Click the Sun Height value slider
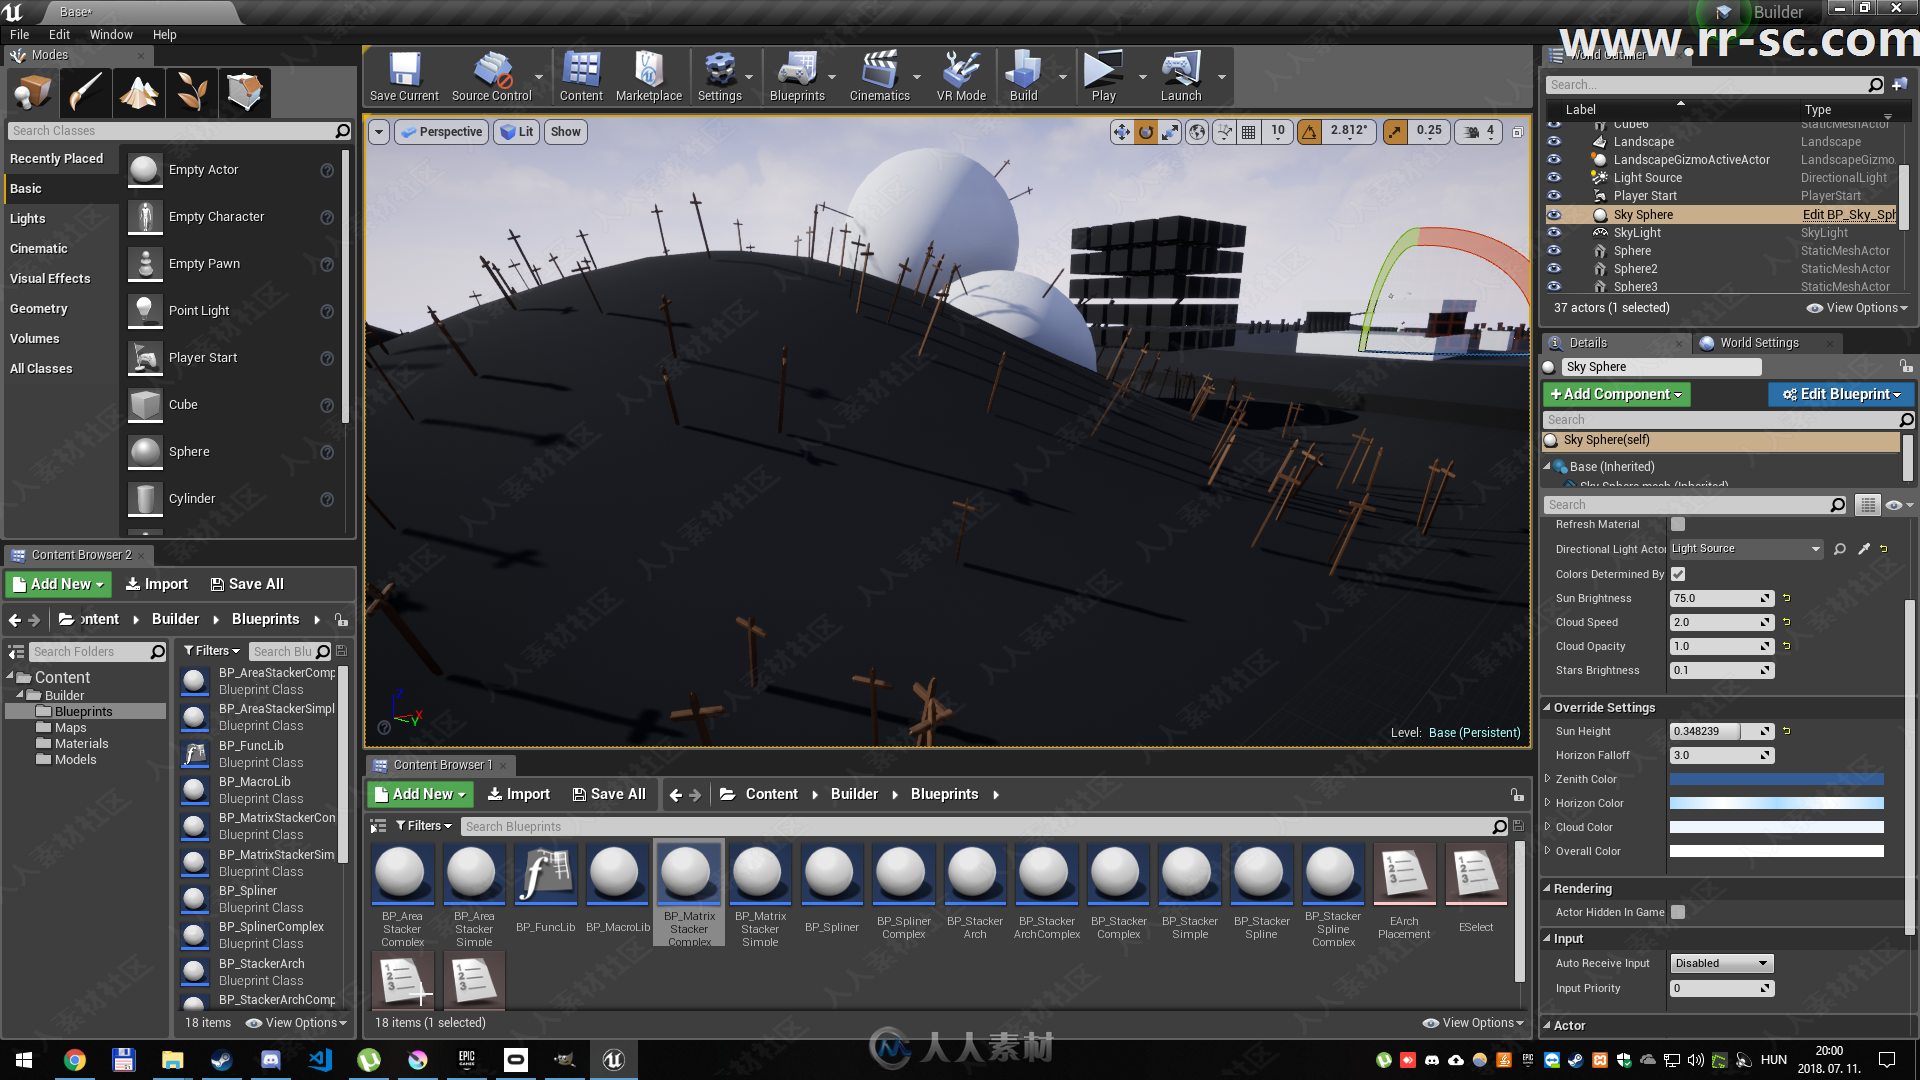The height and width of the screenshot is (1080, 1920). pos(1721,731)
